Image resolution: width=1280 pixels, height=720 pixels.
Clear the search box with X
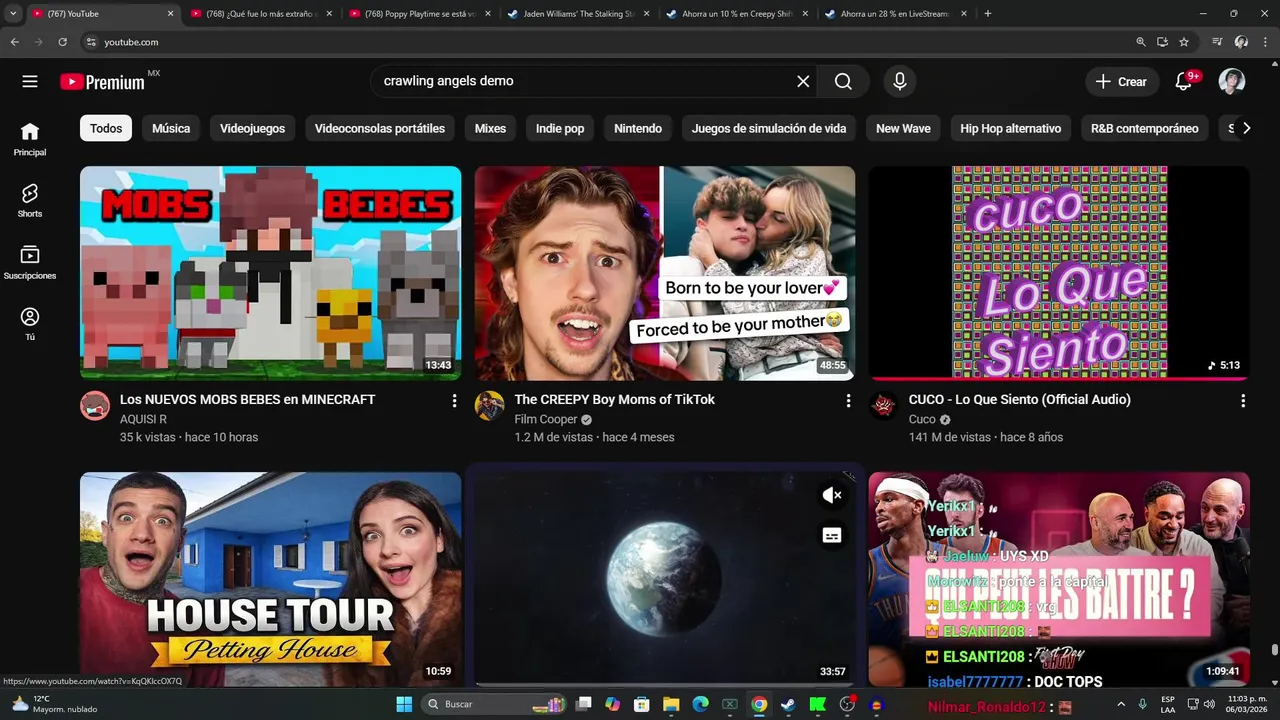pyautogui.click(x=803, y=82)
